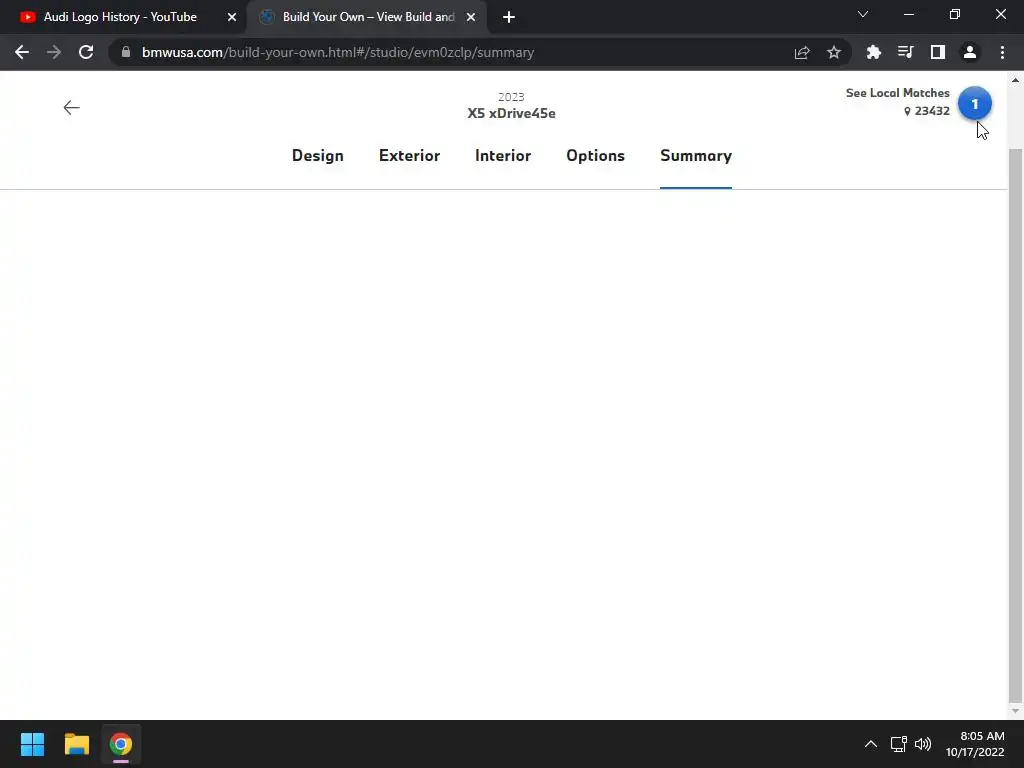
Task: Click the Chrome taskbar icon
Action: [121, 744]
